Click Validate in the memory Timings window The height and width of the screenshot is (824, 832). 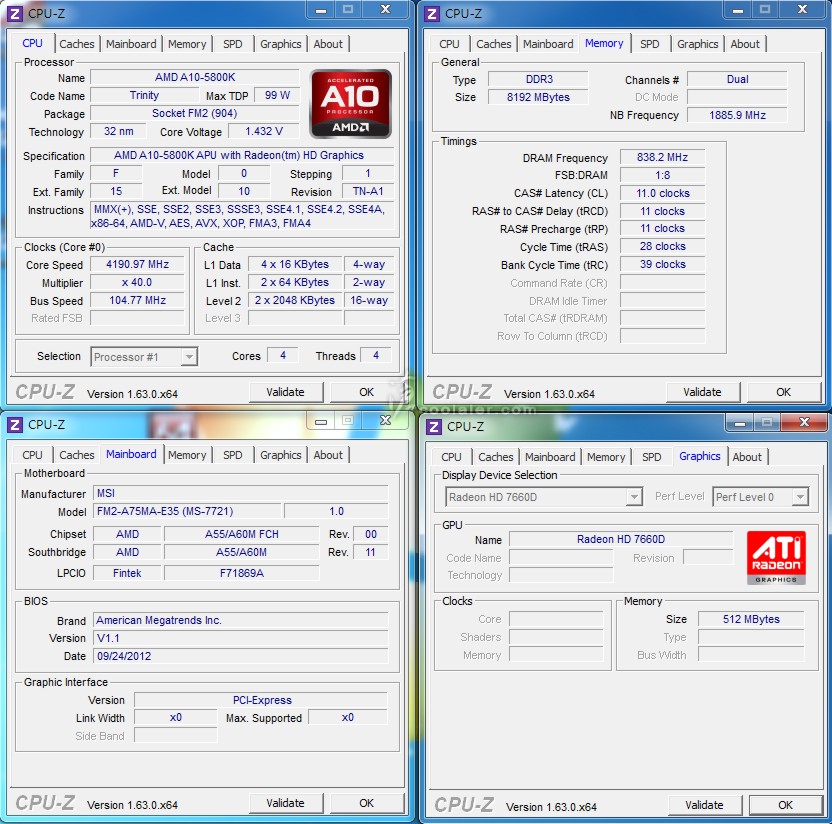point(702,392)
